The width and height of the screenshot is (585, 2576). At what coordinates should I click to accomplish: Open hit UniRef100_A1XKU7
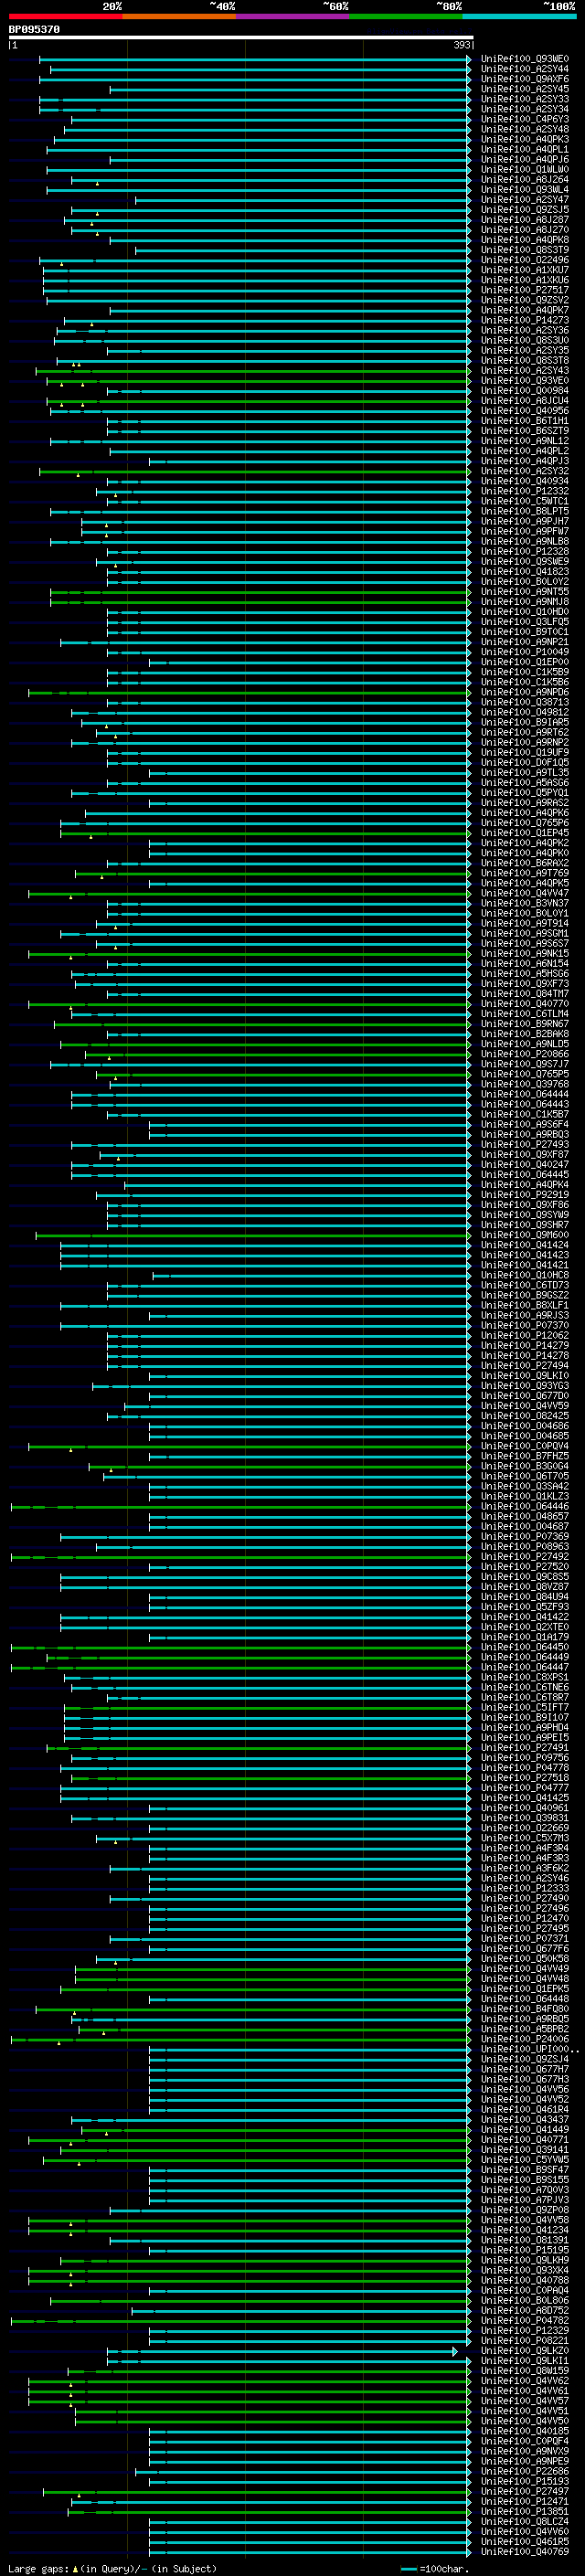[524, 270]
